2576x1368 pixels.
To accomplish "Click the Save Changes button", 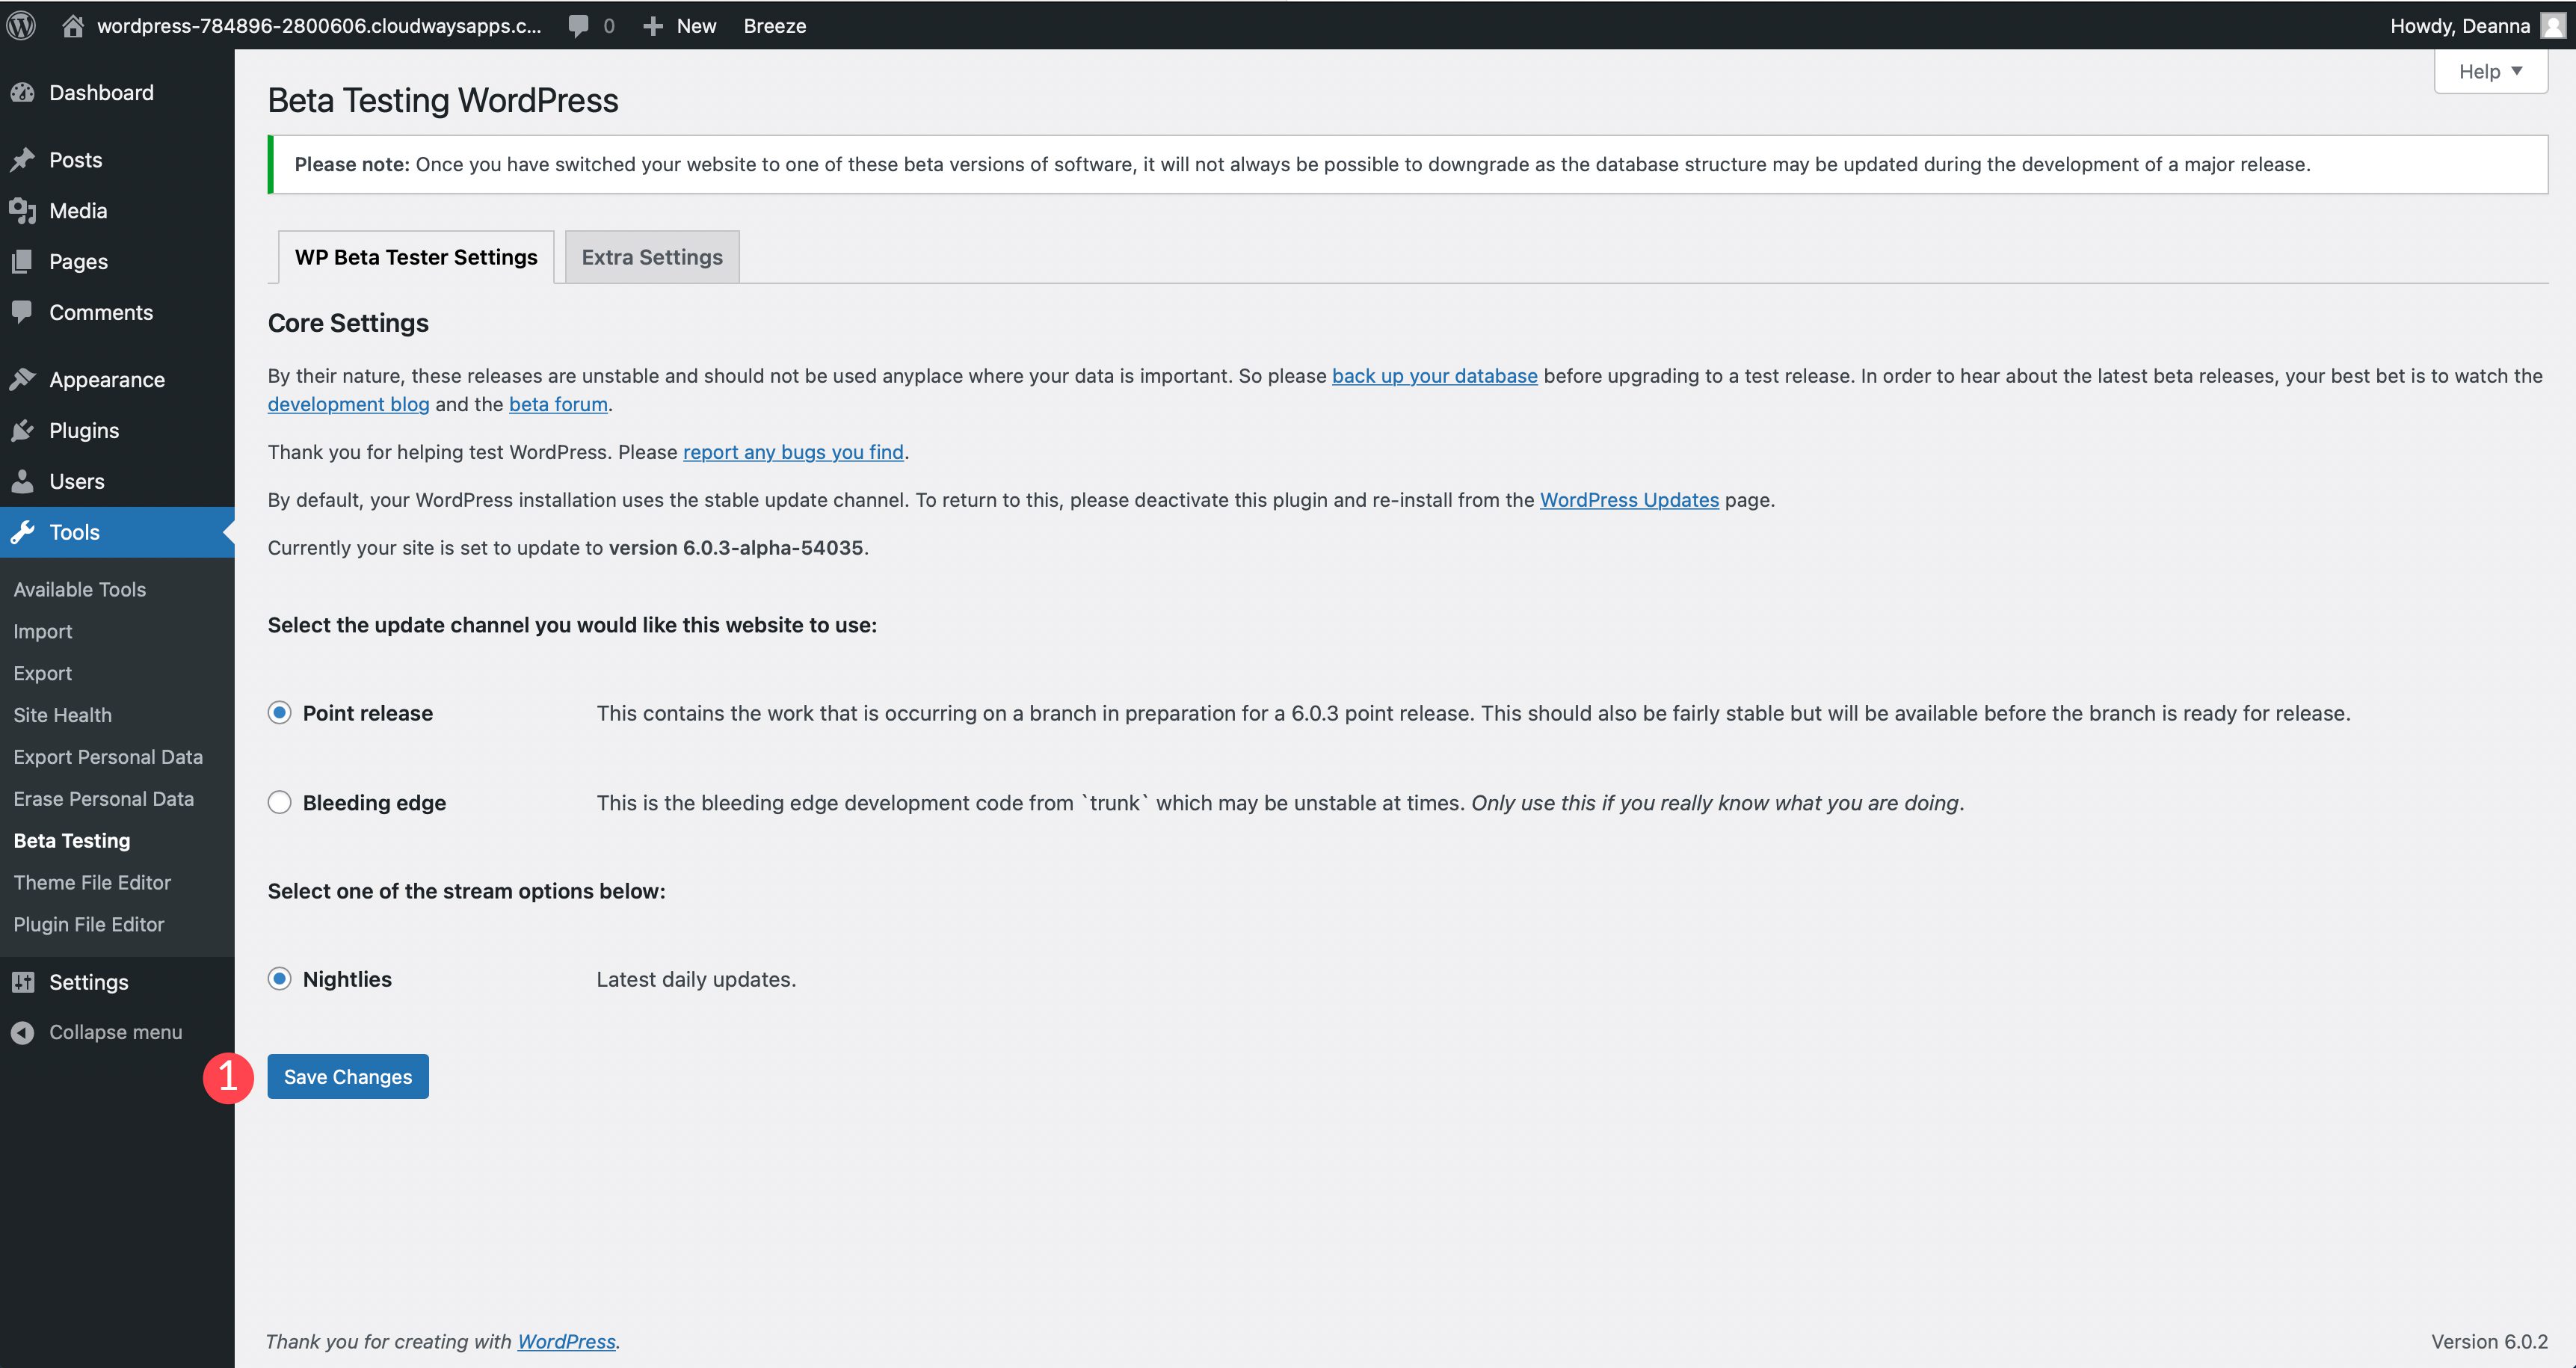I will [348, 1076].
